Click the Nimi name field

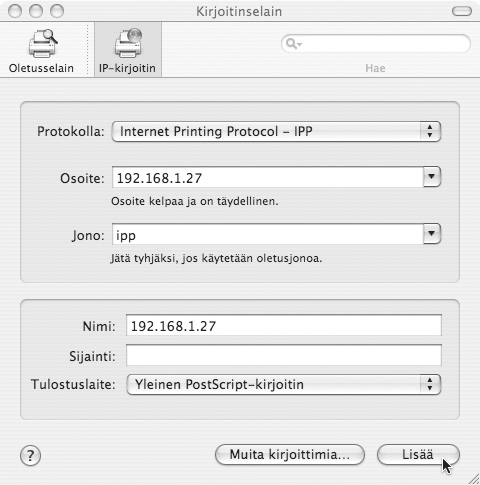tap(284, 325)
